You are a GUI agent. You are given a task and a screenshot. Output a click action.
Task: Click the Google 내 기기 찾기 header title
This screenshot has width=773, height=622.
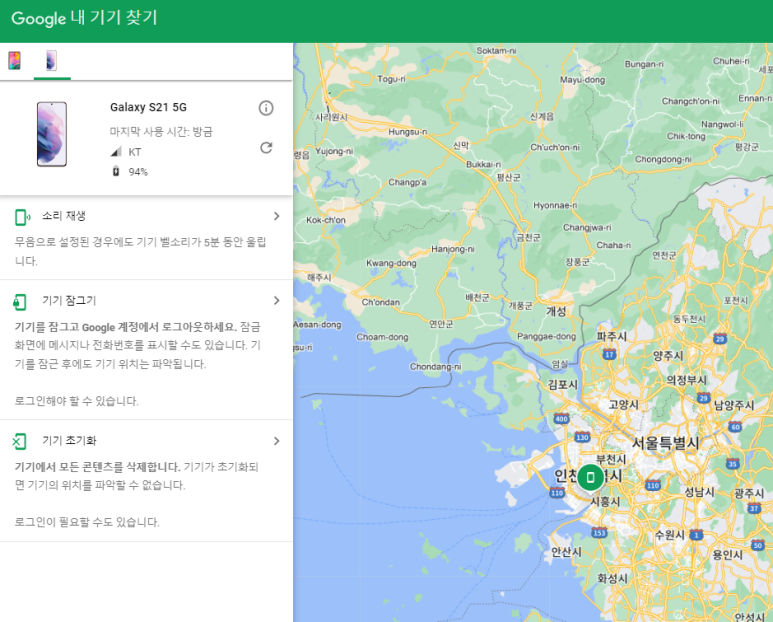point(84,18)
